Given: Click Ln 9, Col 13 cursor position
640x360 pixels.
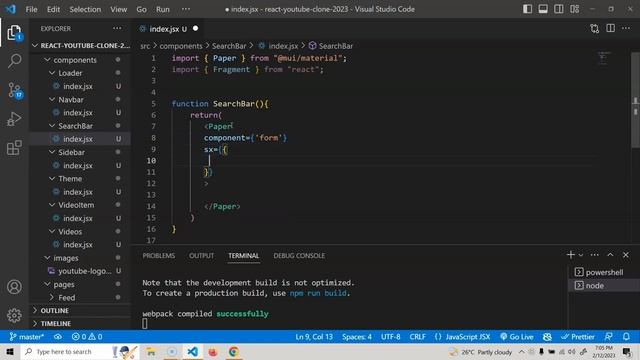Looking at the screenshot, I should click(314, 337).
